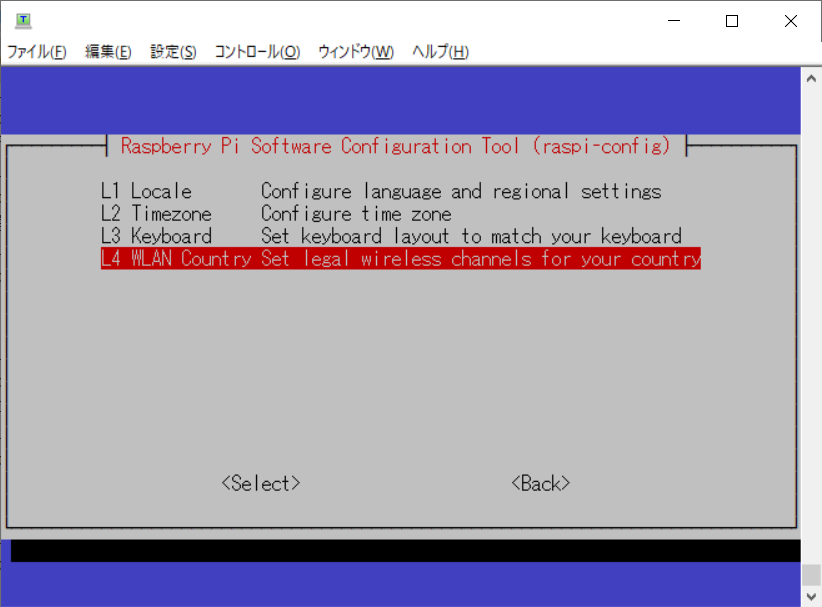Close the terminal window
Image resolution: width=822 pixels, height=607 pixels.
tap(791, 21)
